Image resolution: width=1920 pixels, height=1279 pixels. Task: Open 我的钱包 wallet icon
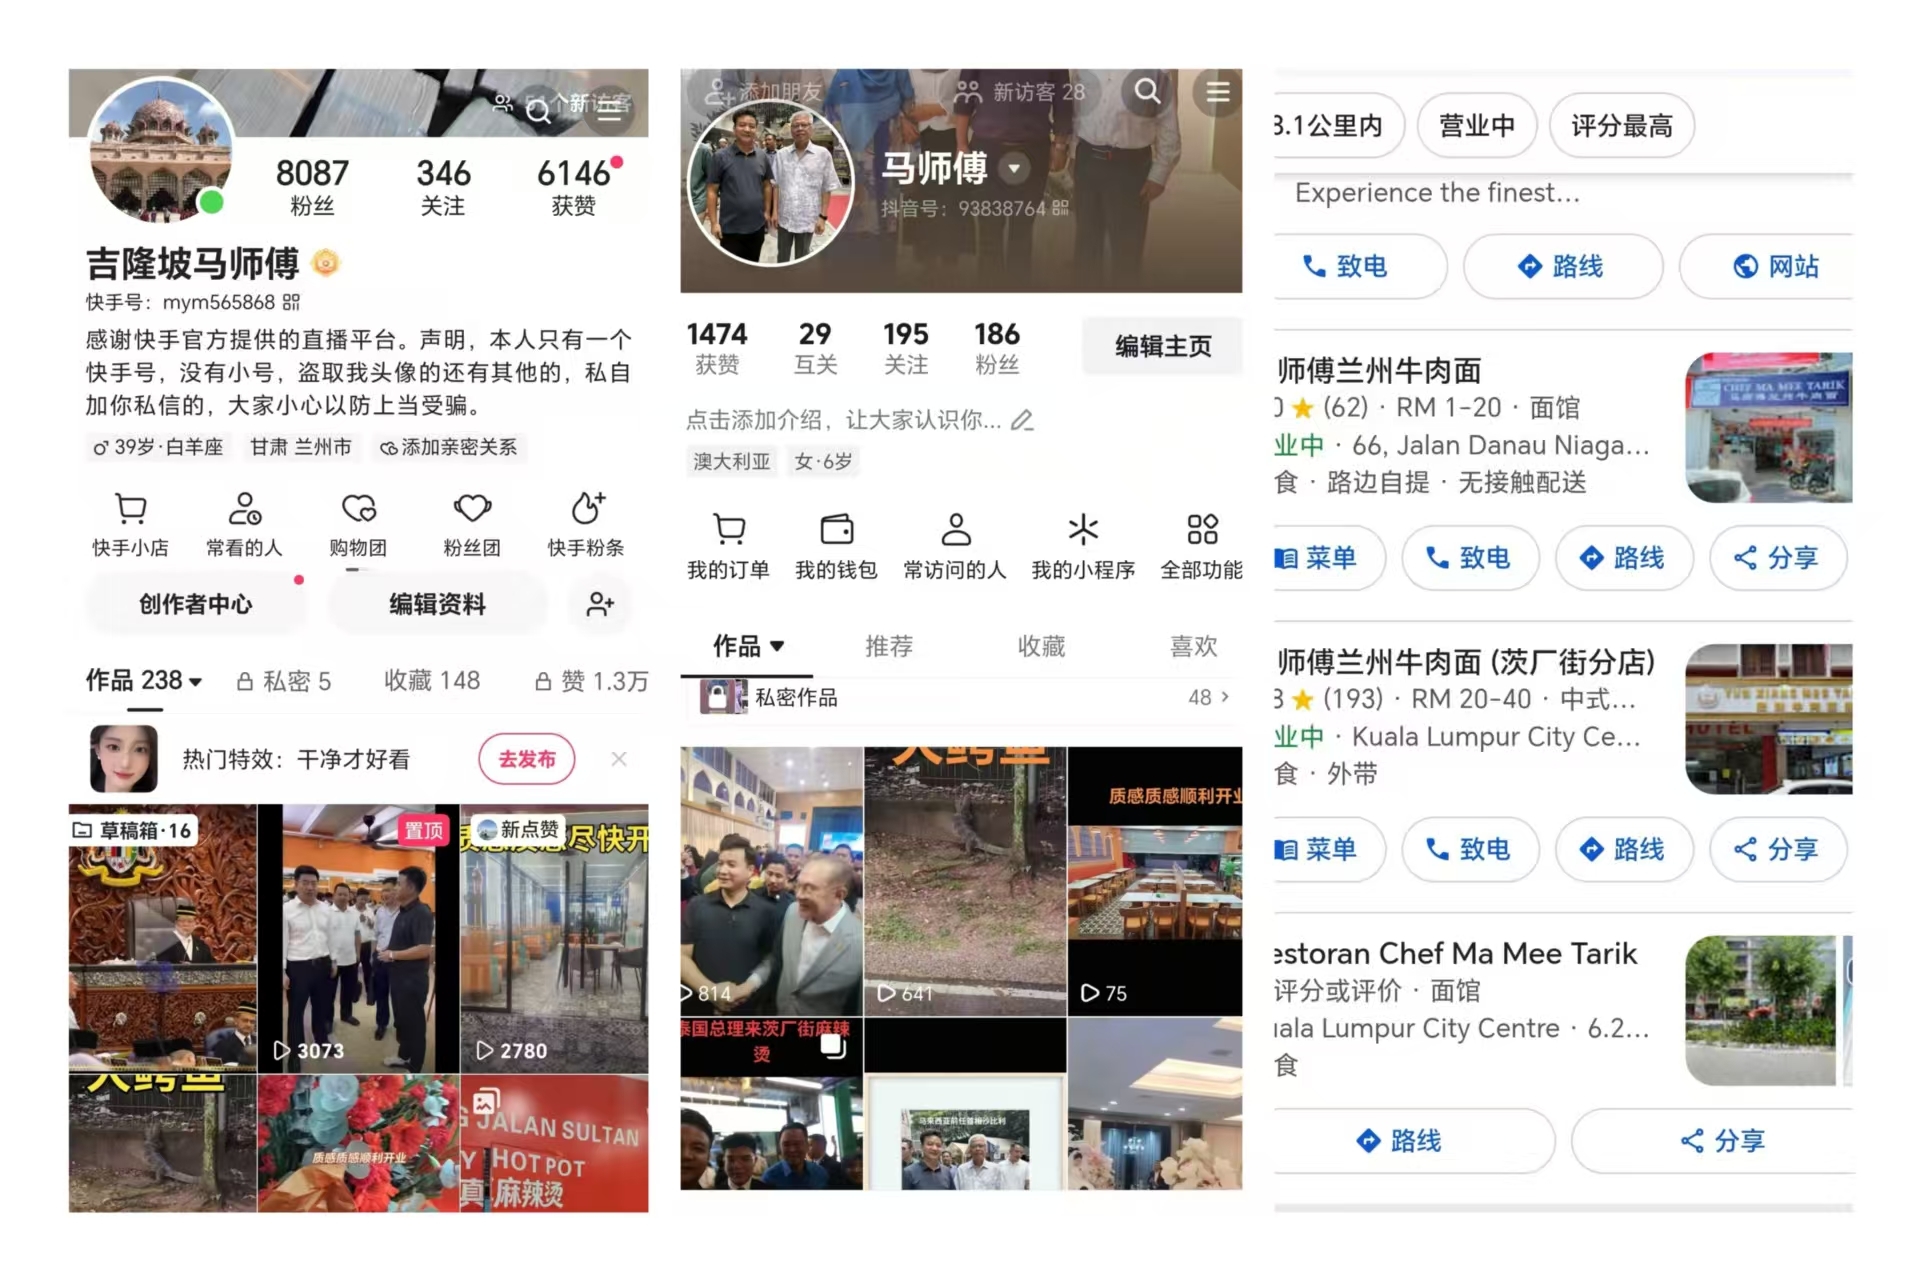836,529
